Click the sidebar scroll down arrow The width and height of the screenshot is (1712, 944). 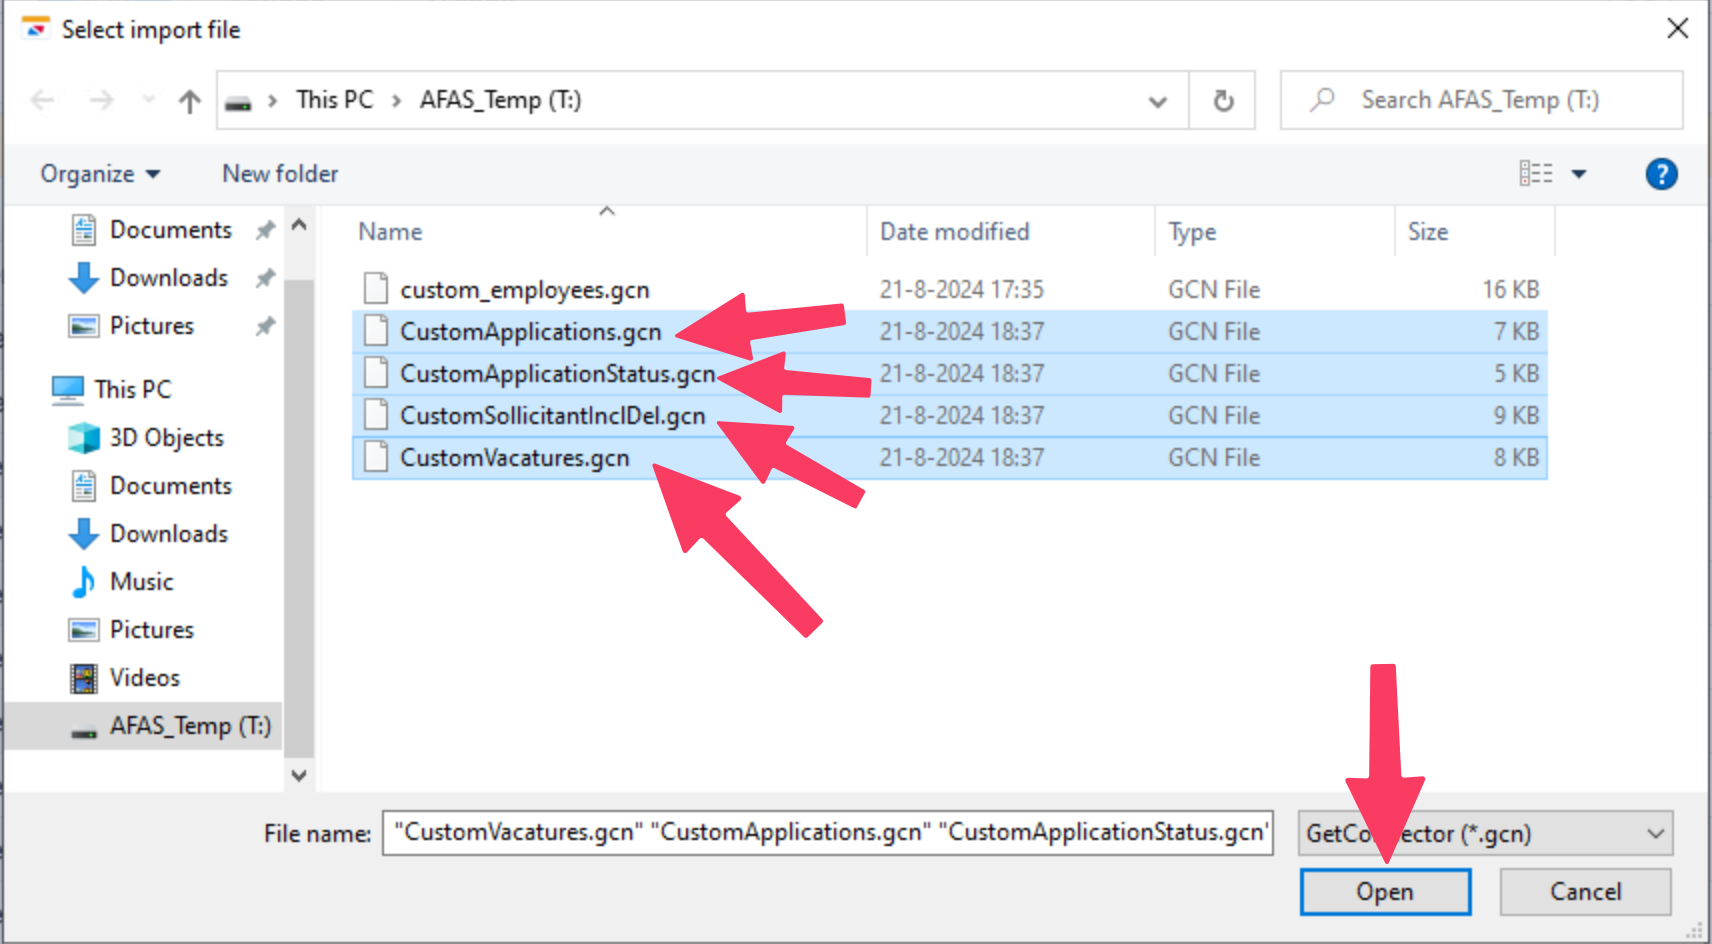(298, 775)
